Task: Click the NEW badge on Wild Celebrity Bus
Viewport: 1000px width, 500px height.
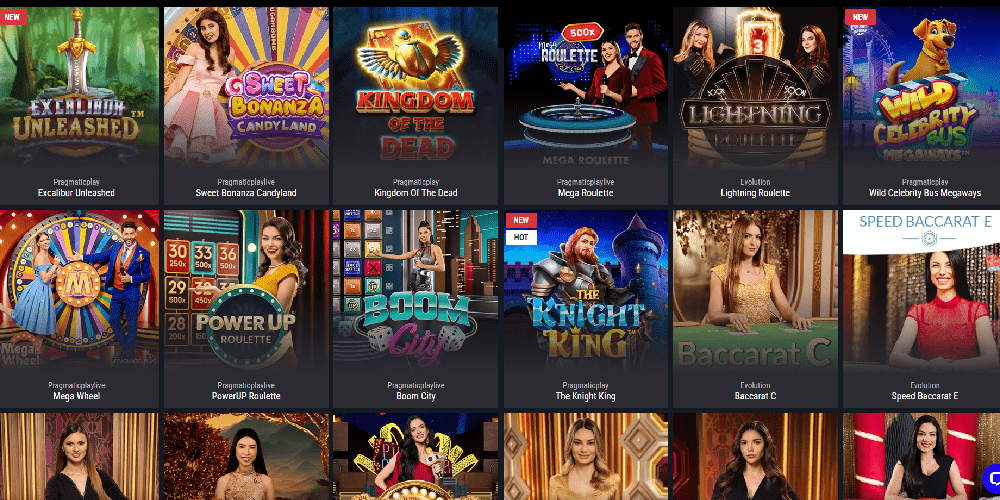Action: (x=860, y=17)
